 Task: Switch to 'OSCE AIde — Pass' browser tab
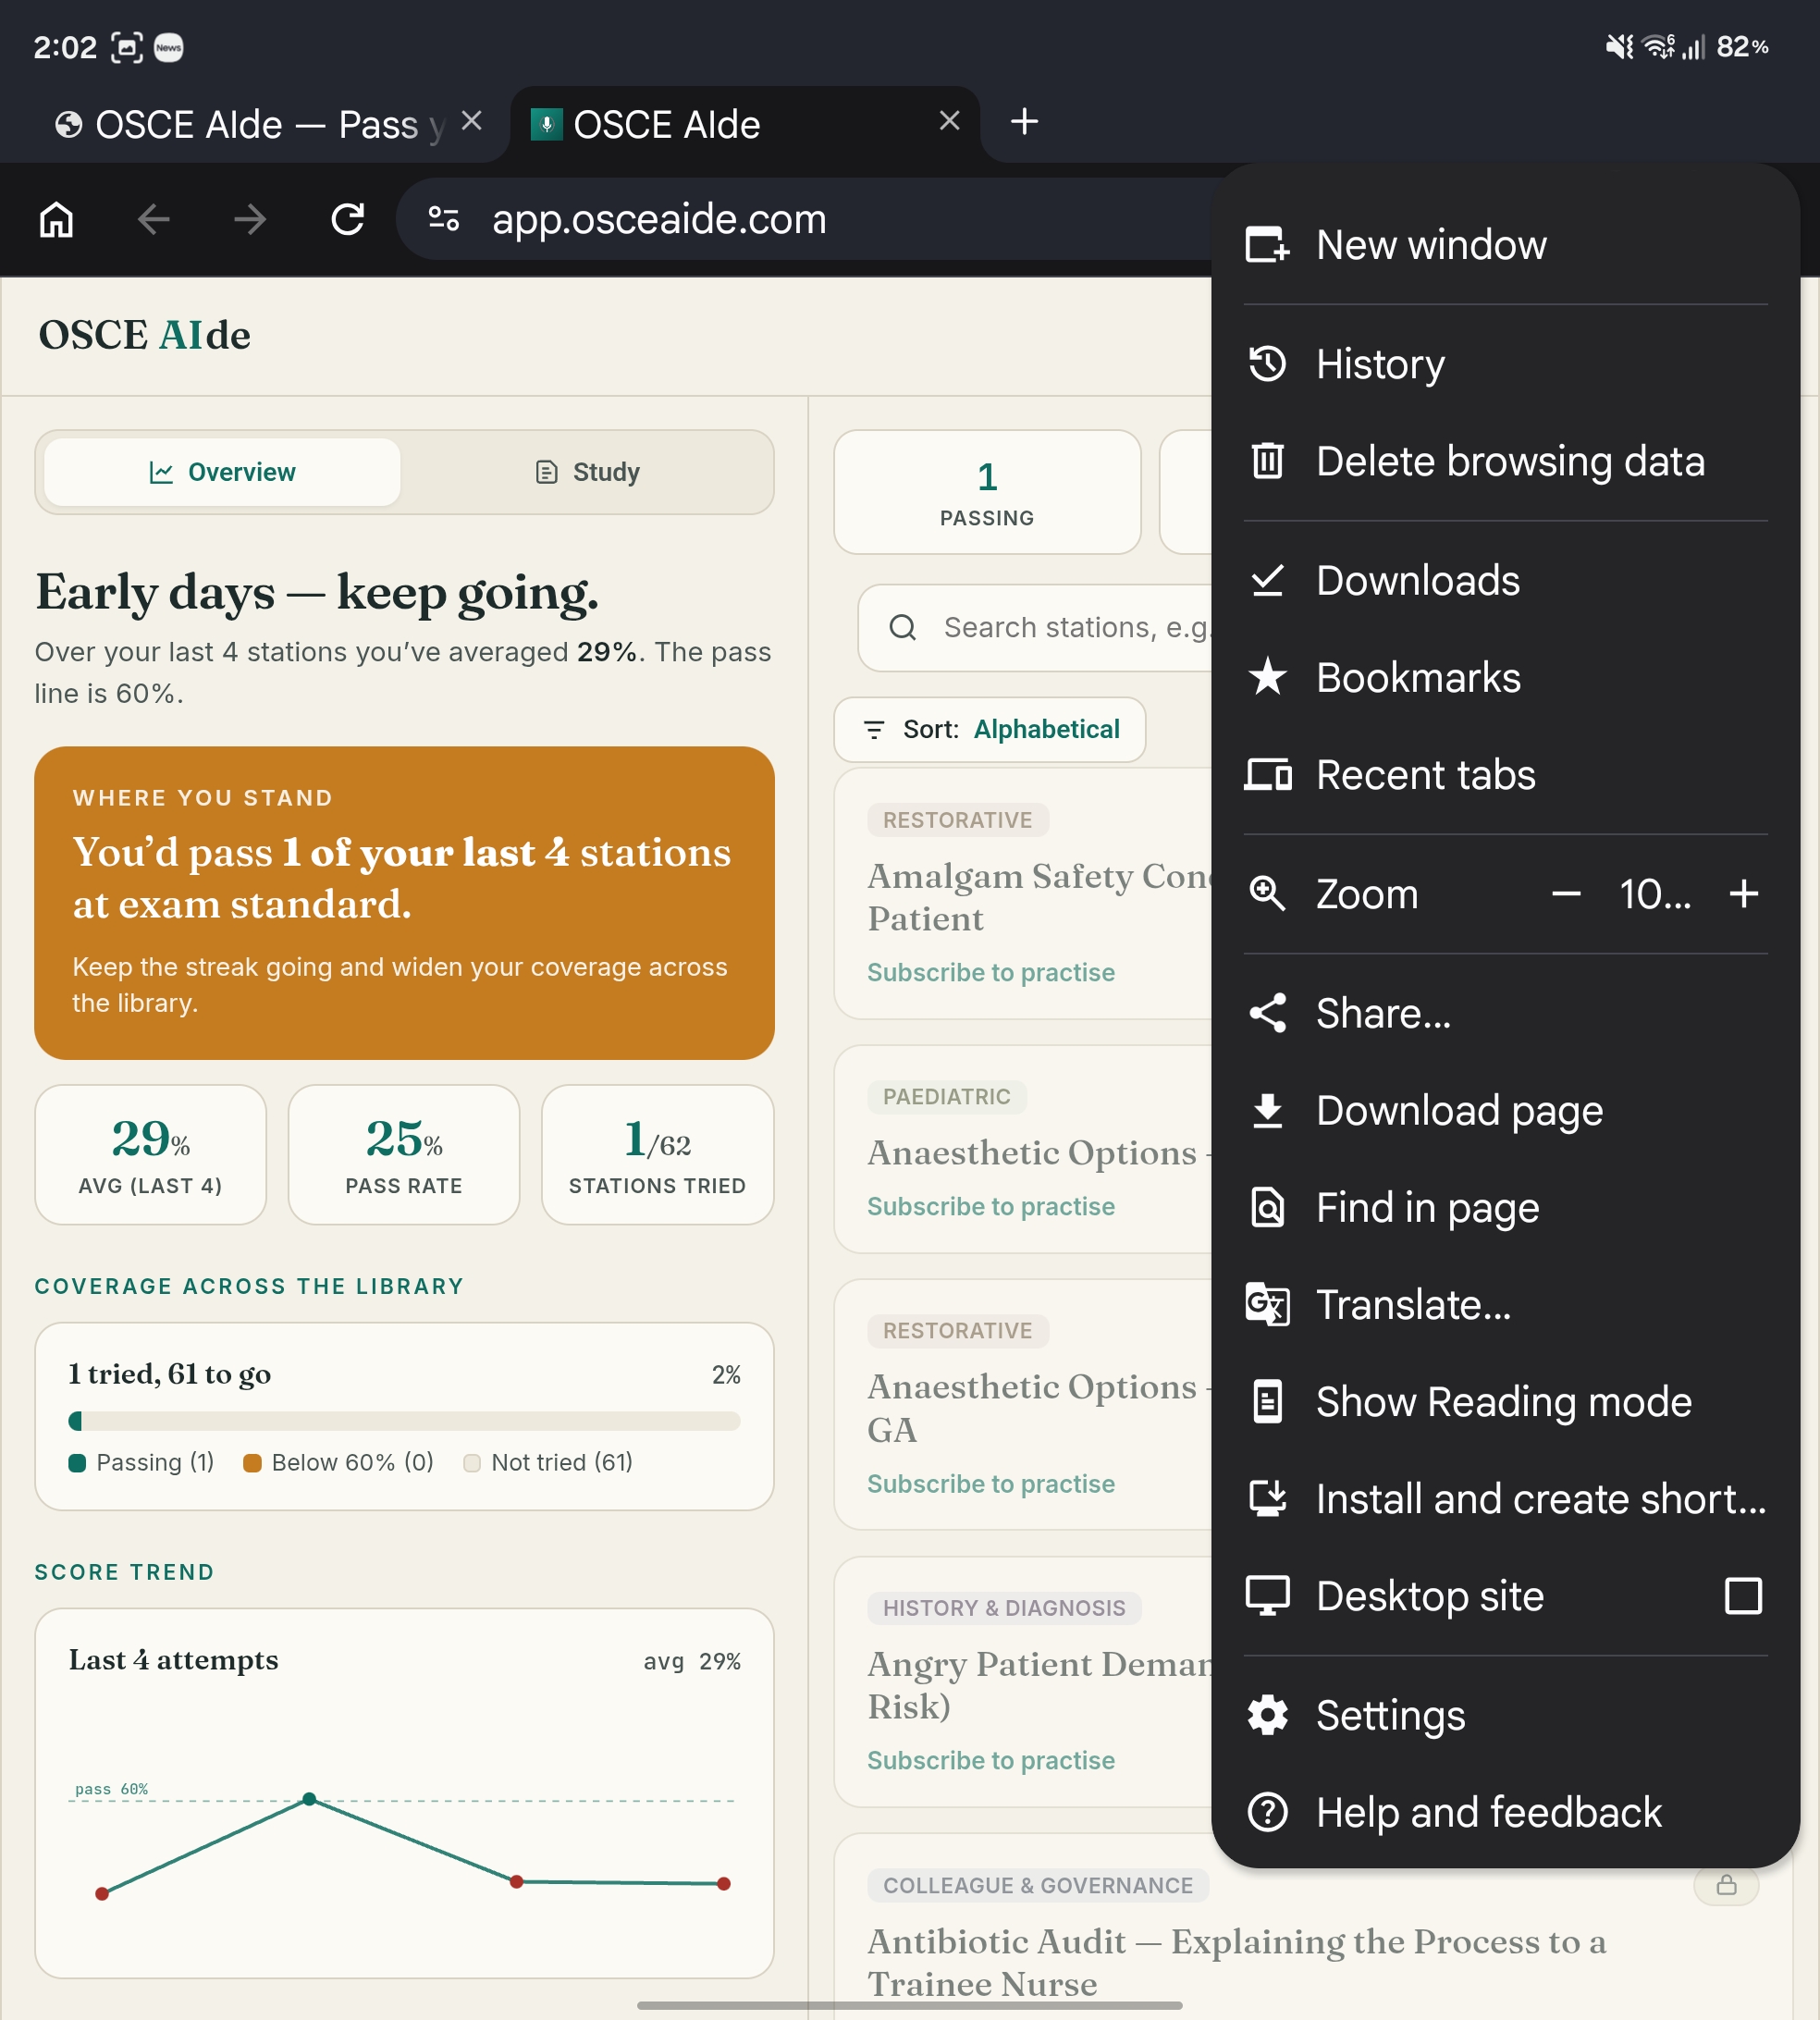coord(250,124)
